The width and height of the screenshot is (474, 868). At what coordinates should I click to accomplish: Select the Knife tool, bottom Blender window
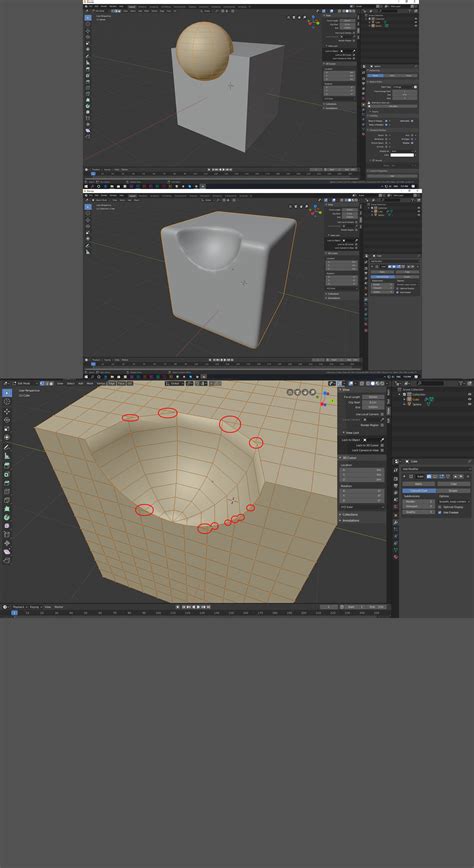click(7, 500)
